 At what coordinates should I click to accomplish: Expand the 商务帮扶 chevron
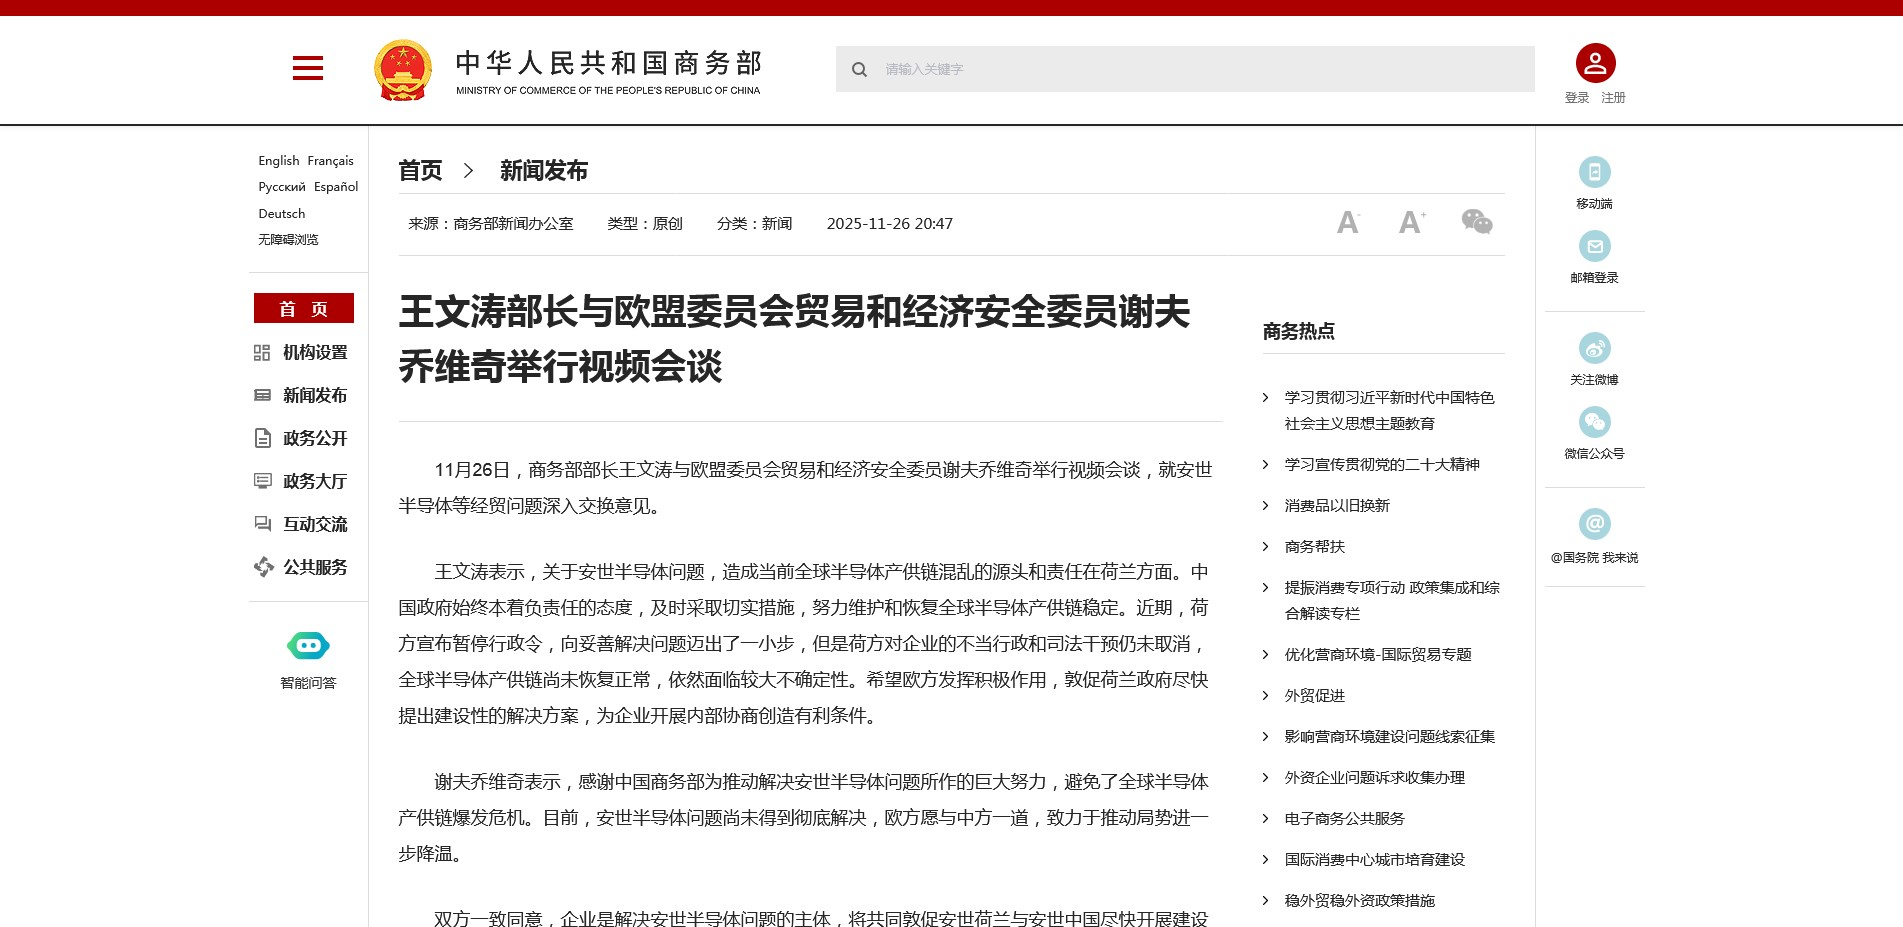pyautogui.click(x=1266, y=547)
